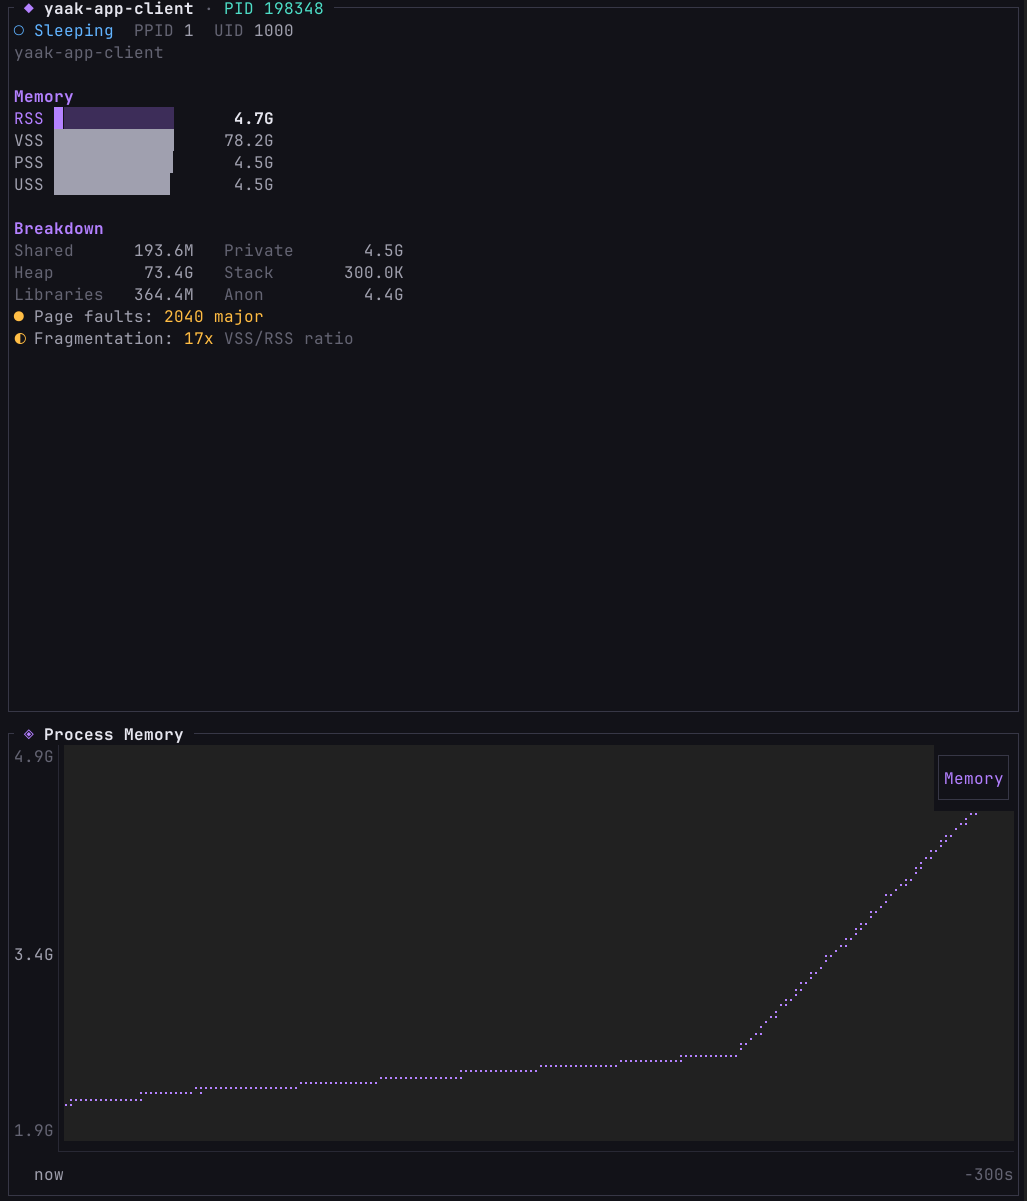Click the Process Memory panel title
This screenshot has height=1201, width=1027.
point(114,735)
